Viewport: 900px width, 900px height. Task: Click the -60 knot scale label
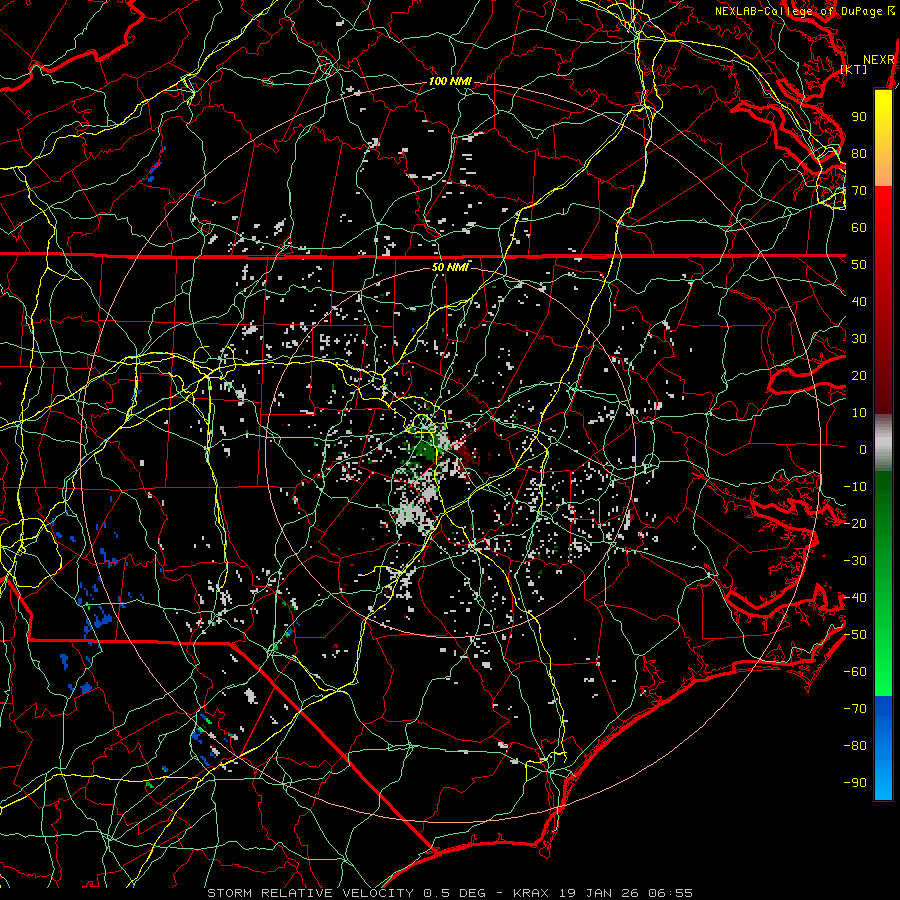click(855, 672)
